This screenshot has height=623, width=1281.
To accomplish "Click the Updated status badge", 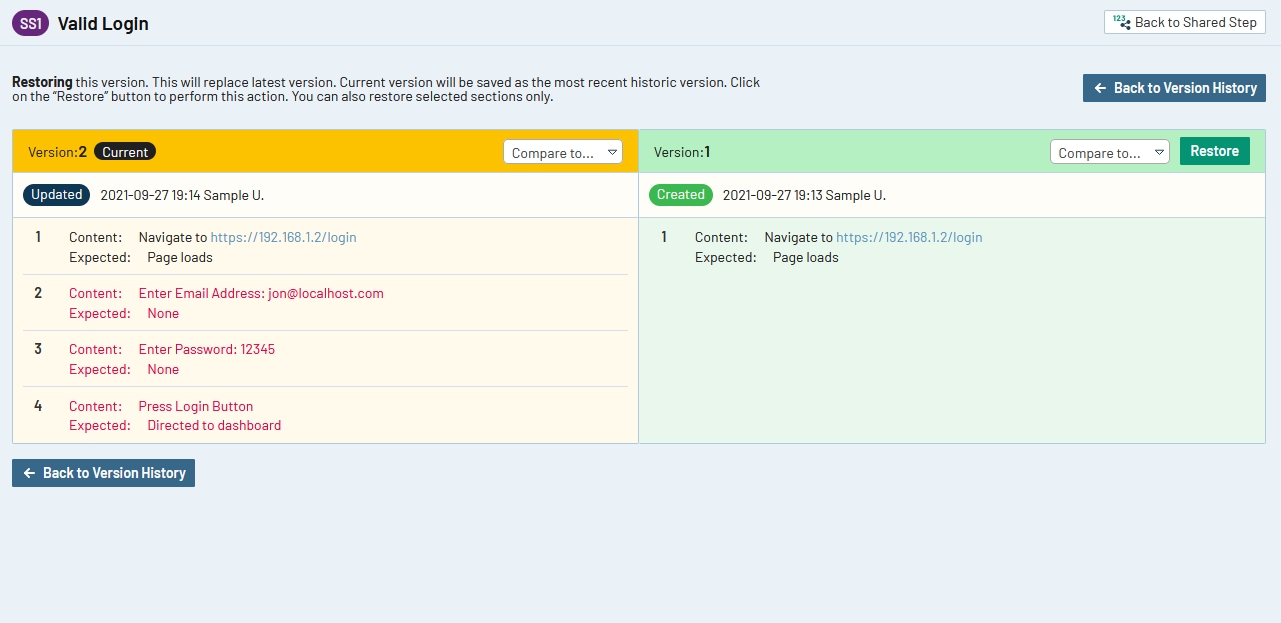I will point(56,195).
